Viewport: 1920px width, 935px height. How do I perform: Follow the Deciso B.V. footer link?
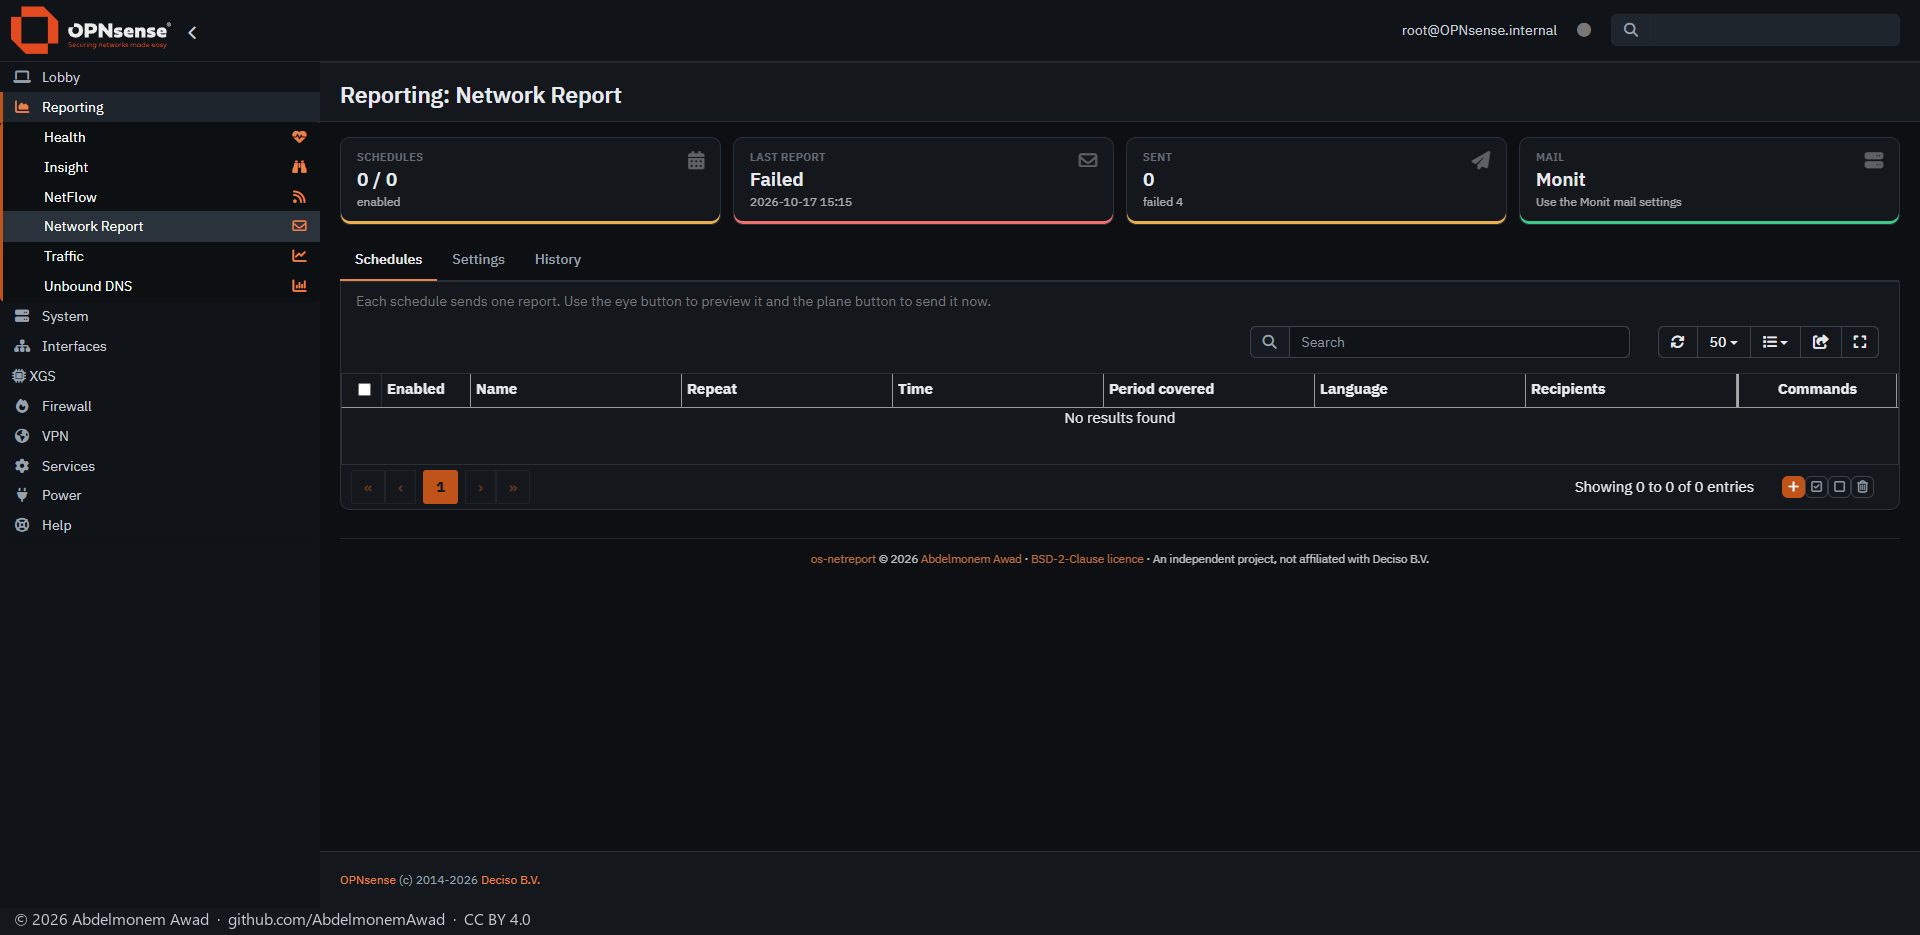[510, 880]
